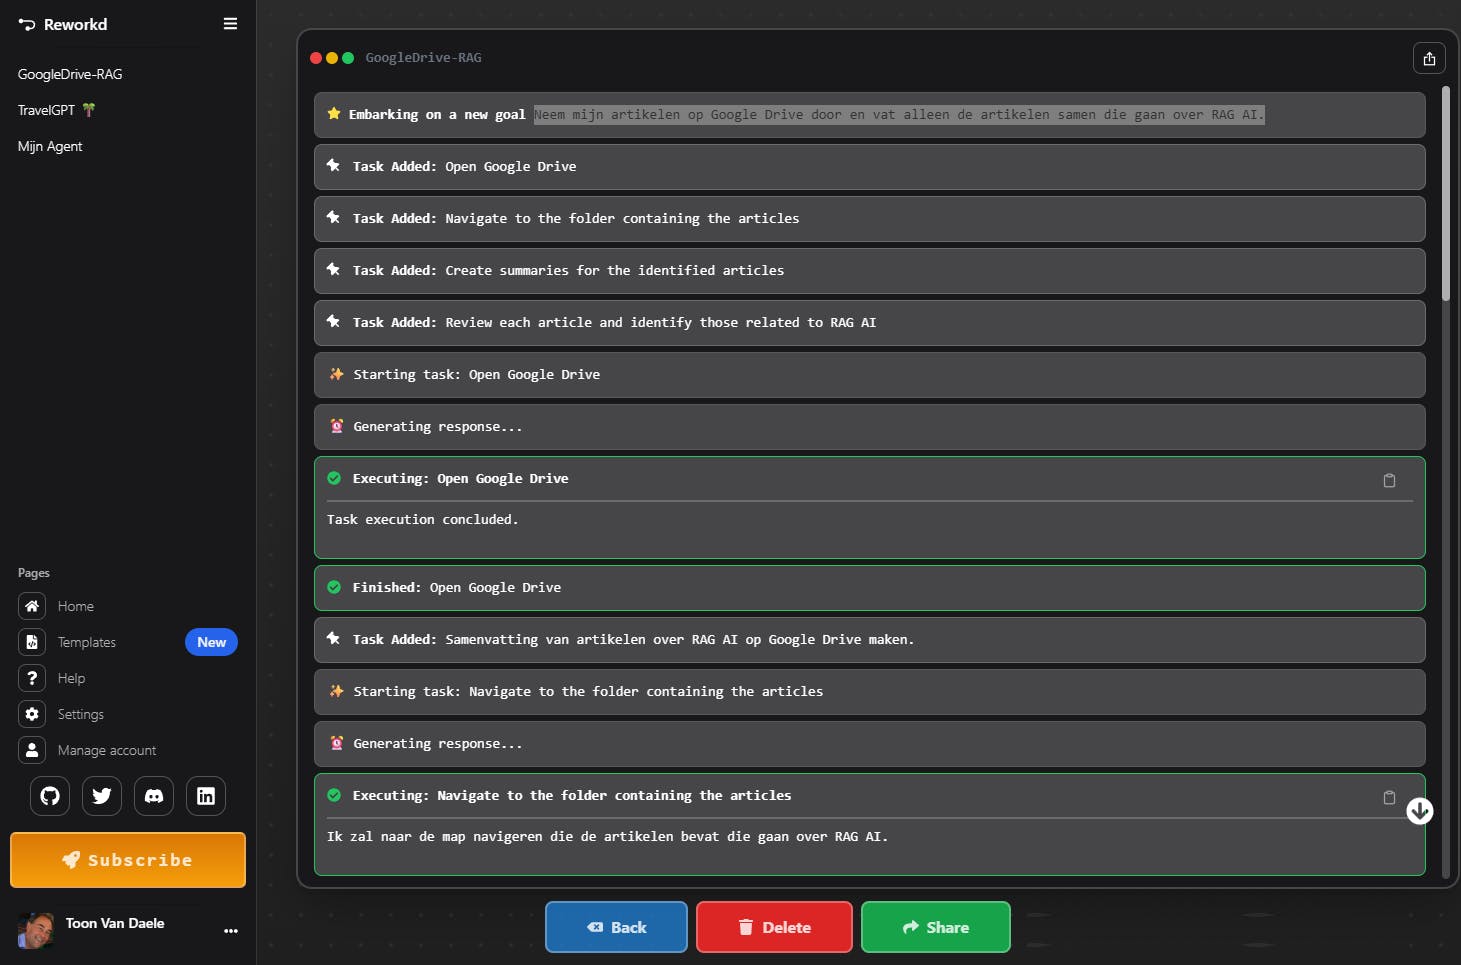Click the export icon in window header
Screen dimensions: 1461x965
point(1429,58)
